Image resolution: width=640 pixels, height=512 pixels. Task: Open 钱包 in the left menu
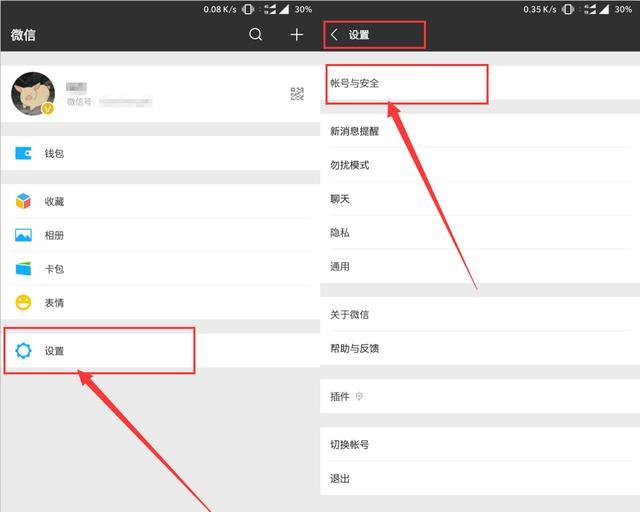pos(160,153)
